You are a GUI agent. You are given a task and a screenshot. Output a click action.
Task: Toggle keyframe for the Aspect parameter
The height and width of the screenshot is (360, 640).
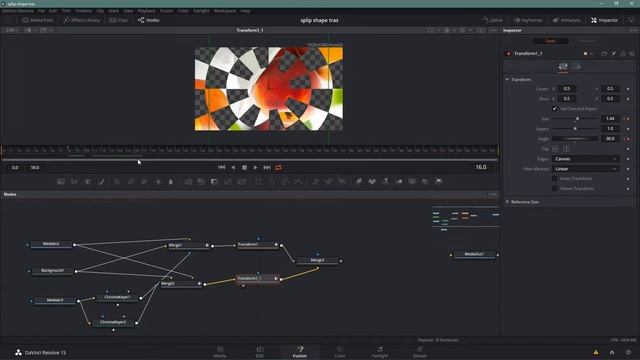coord(628,129)
